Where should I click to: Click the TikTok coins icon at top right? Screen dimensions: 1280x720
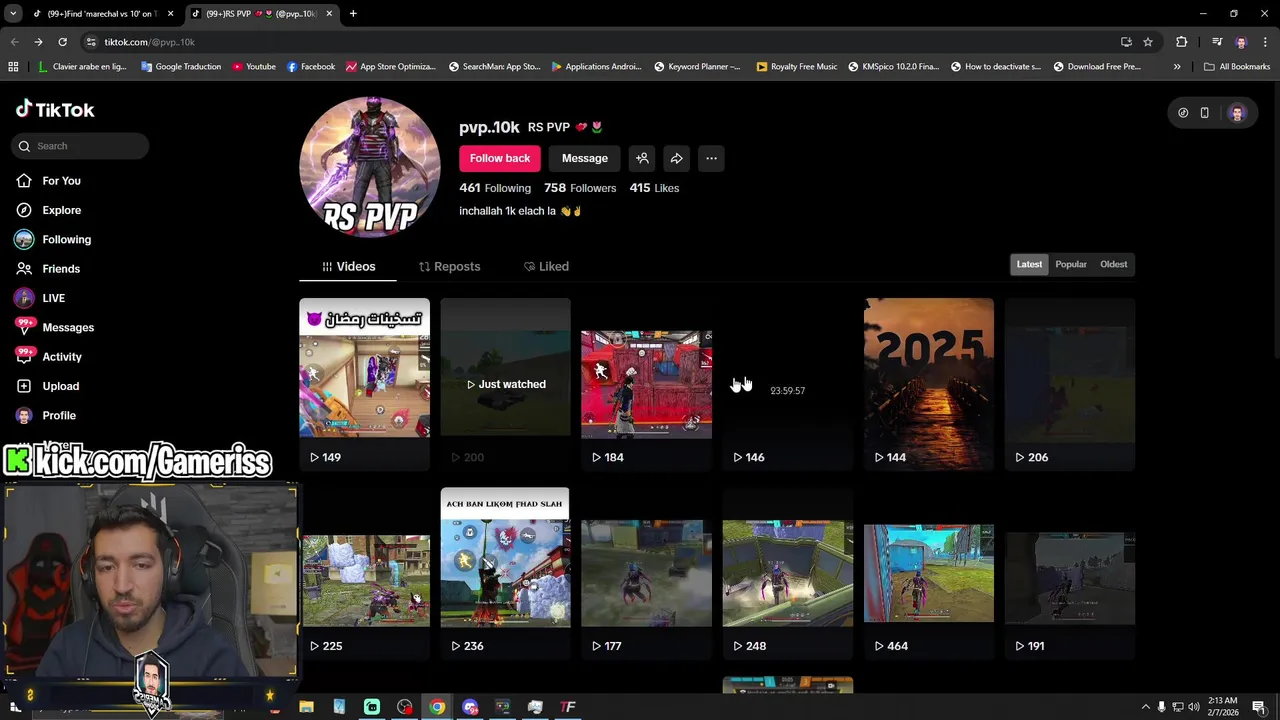pyautogui.click(x=1183, y=113)
